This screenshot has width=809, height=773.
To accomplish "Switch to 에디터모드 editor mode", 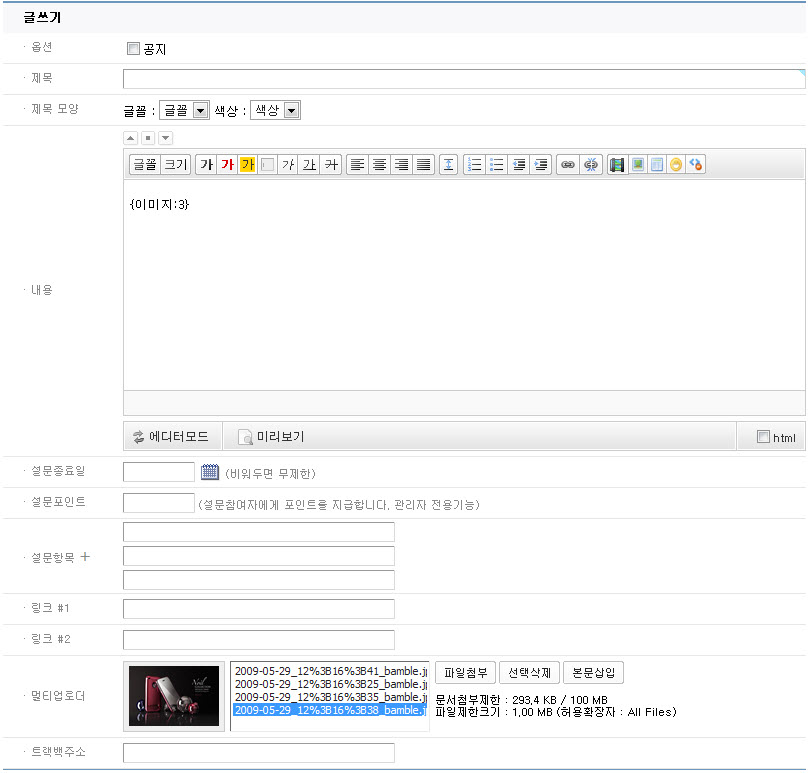I will tap(171, 437).
